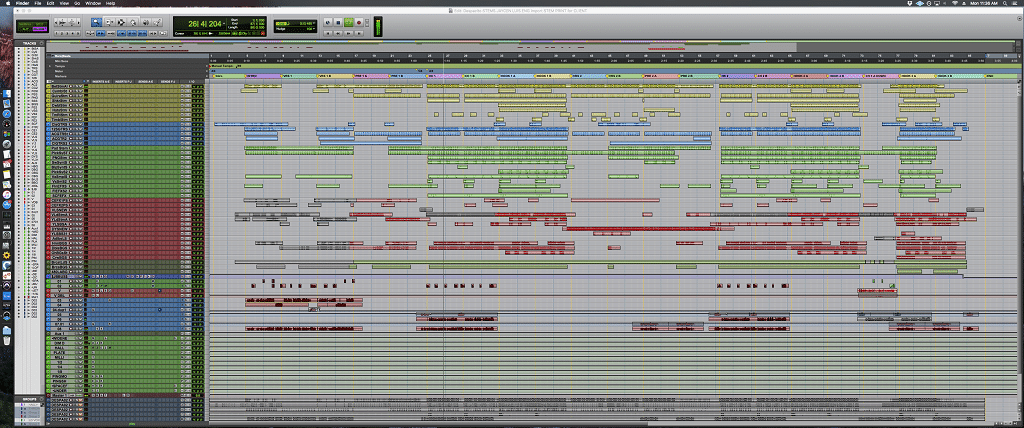Viewport: 1024px width, 428px height.
Task: Click the main counter 26|4|204
Action: 205,24
